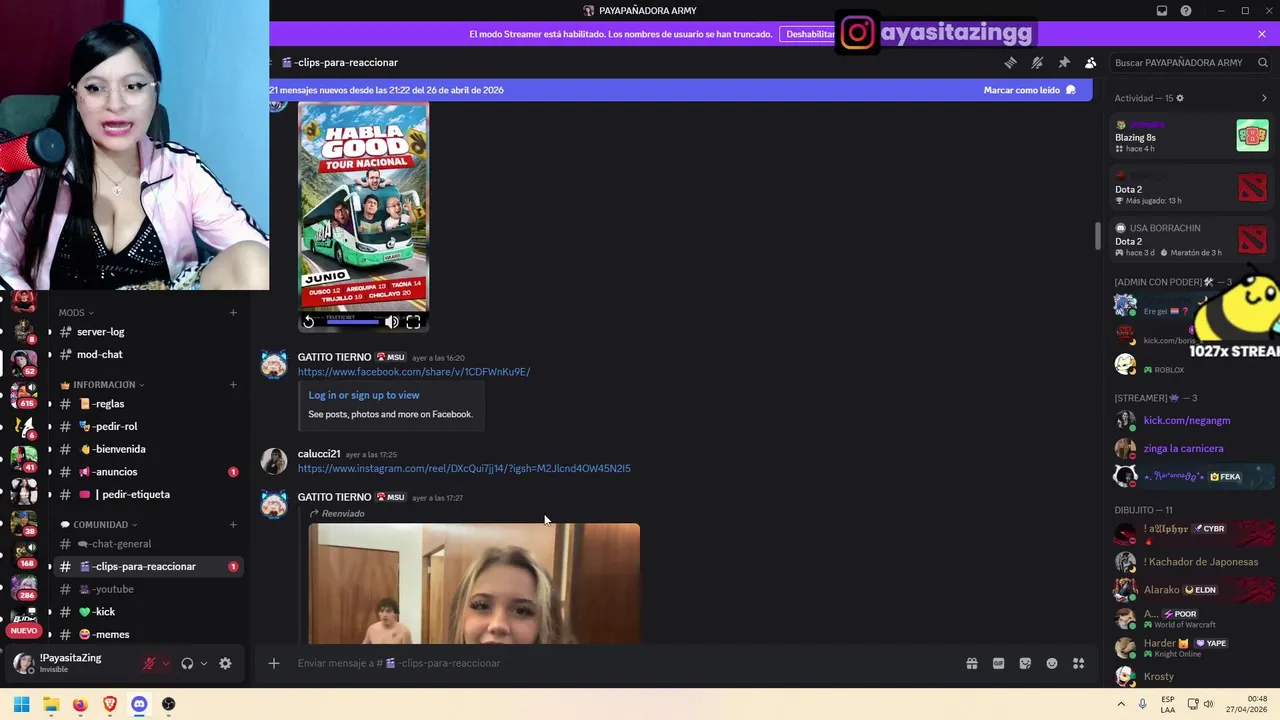Screen dimensions: 1280x720
Task: Open the Threads icon in channel header
Action: (1010, 62)
